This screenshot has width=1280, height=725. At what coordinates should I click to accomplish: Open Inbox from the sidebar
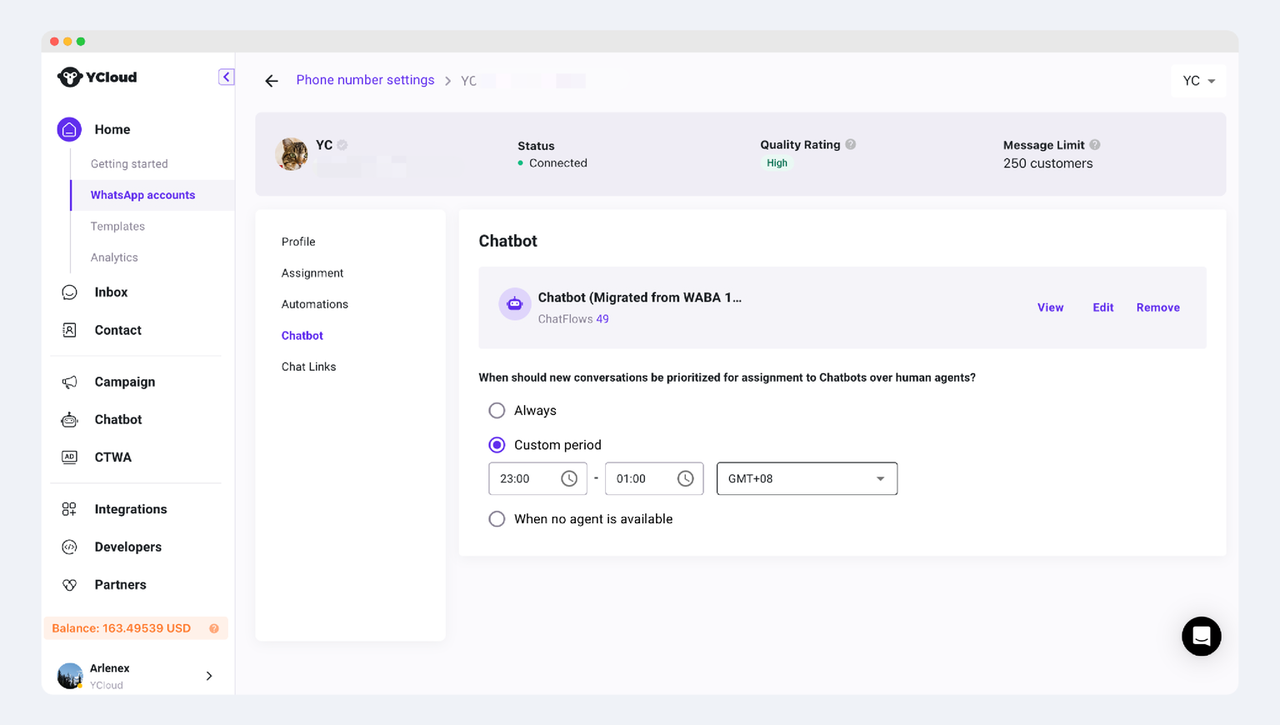pos(111,292)
